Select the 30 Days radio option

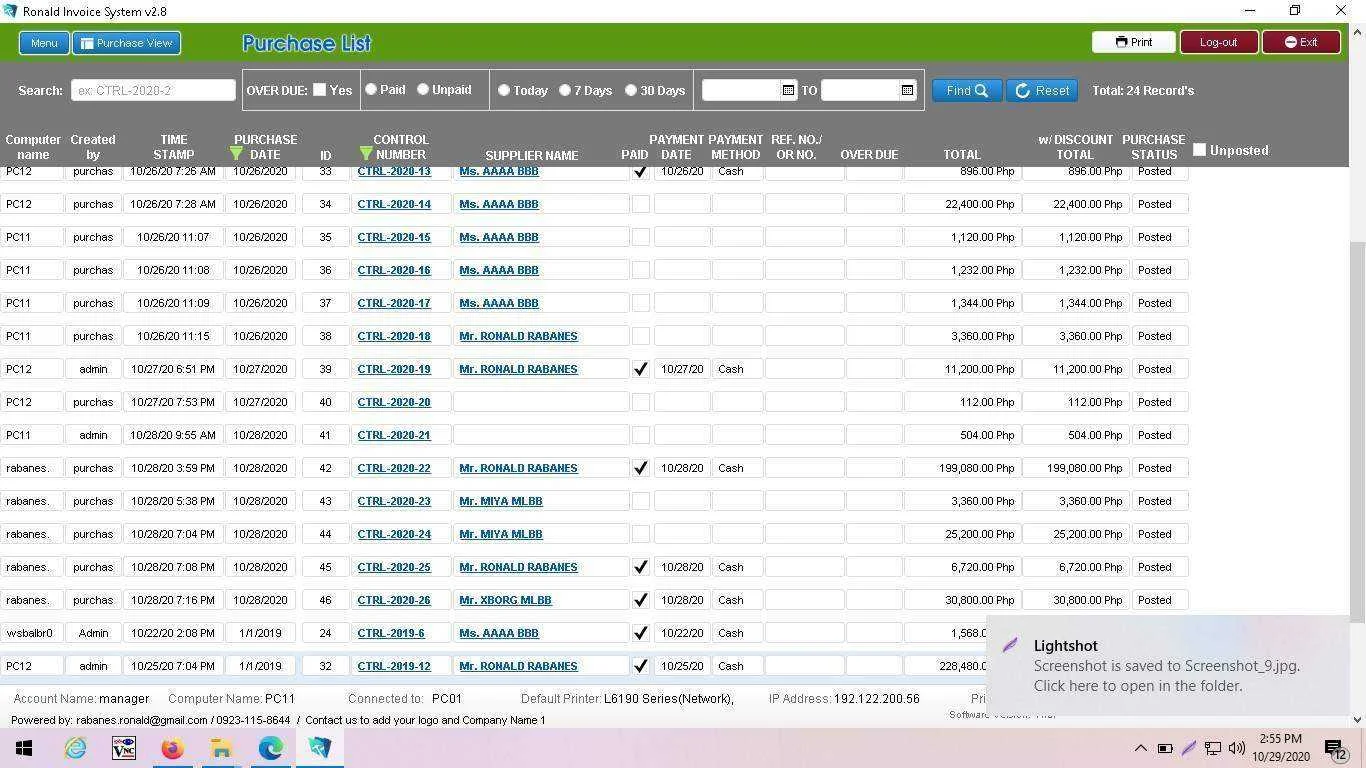click(x=631, y=90)
